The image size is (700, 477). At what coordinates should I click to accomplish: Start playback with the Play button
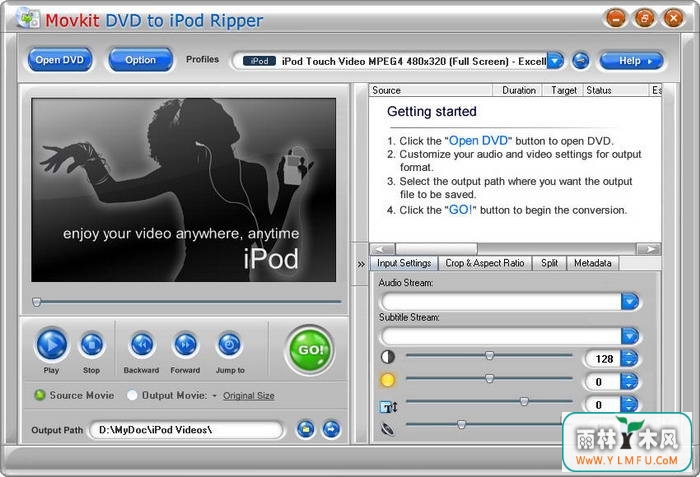pos(52,344)
